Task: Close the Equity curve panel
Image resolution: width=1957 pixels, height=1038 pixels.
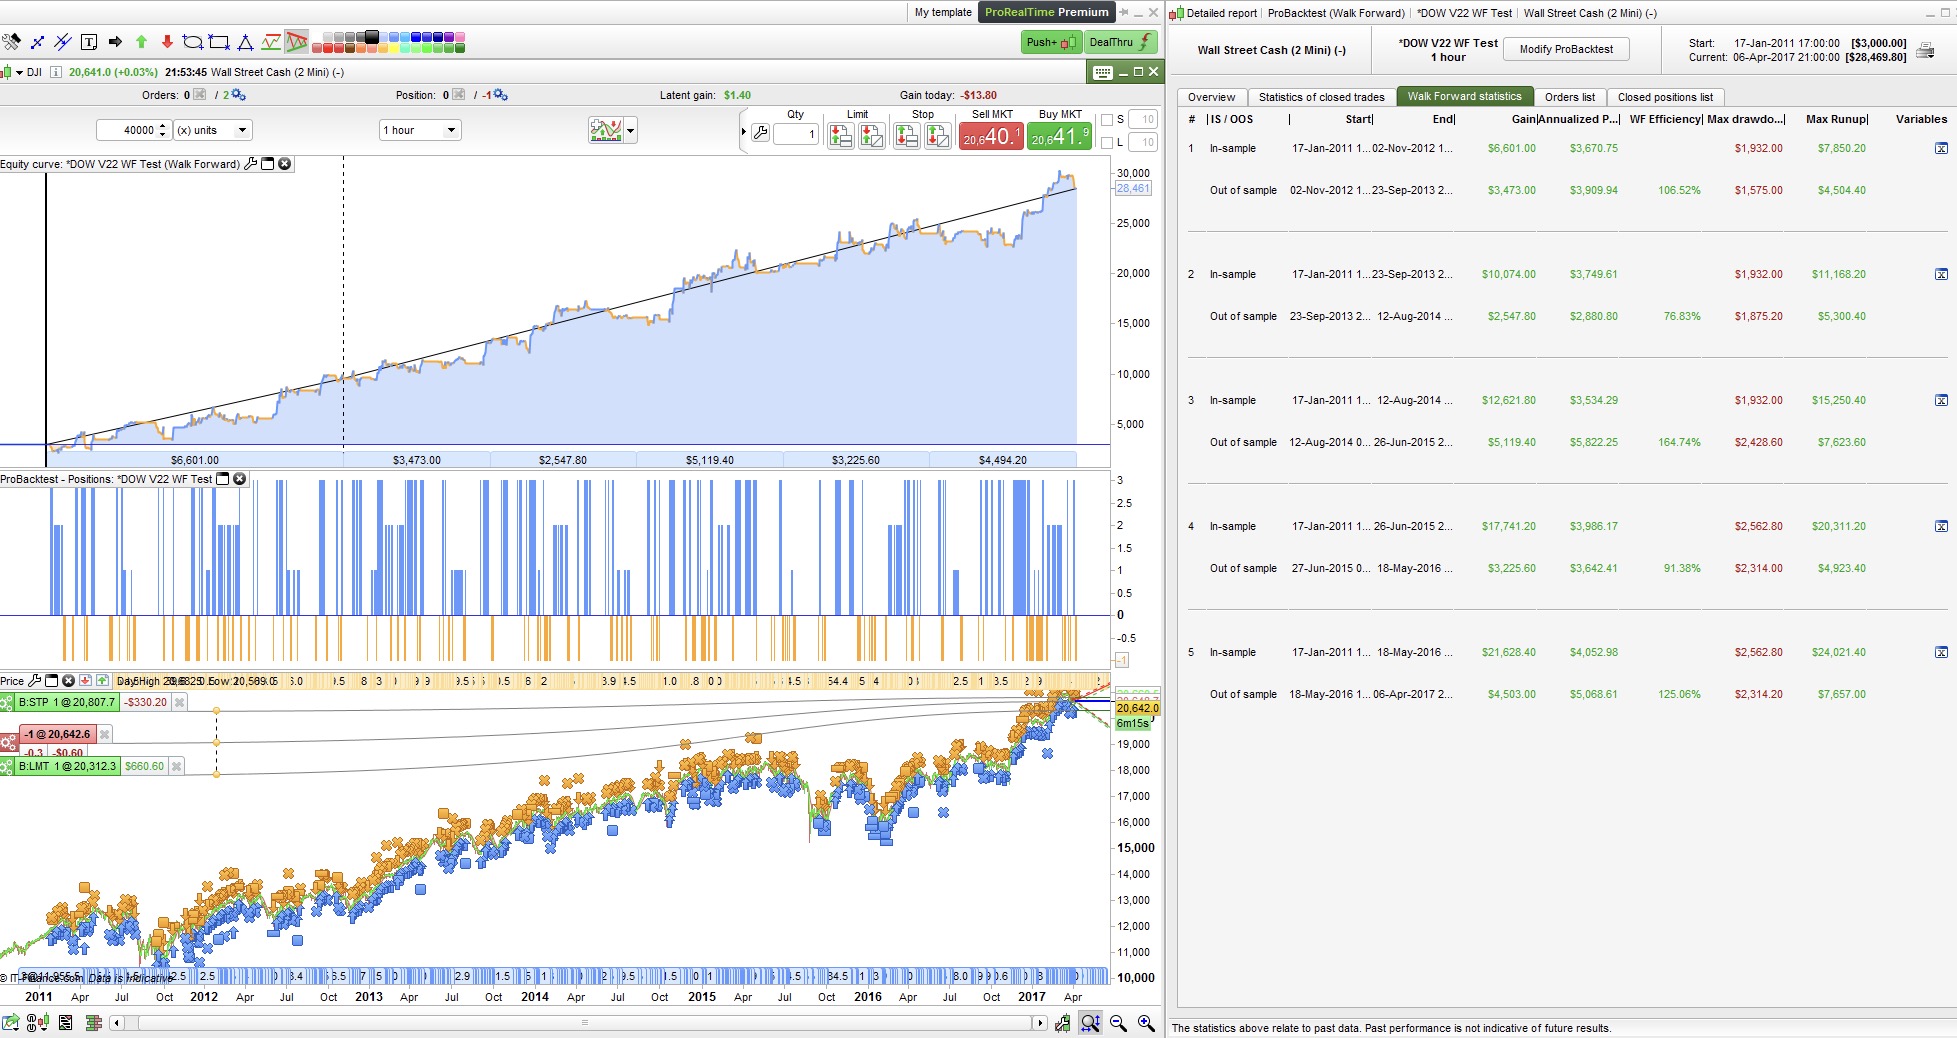Action: tap(285, 164)
